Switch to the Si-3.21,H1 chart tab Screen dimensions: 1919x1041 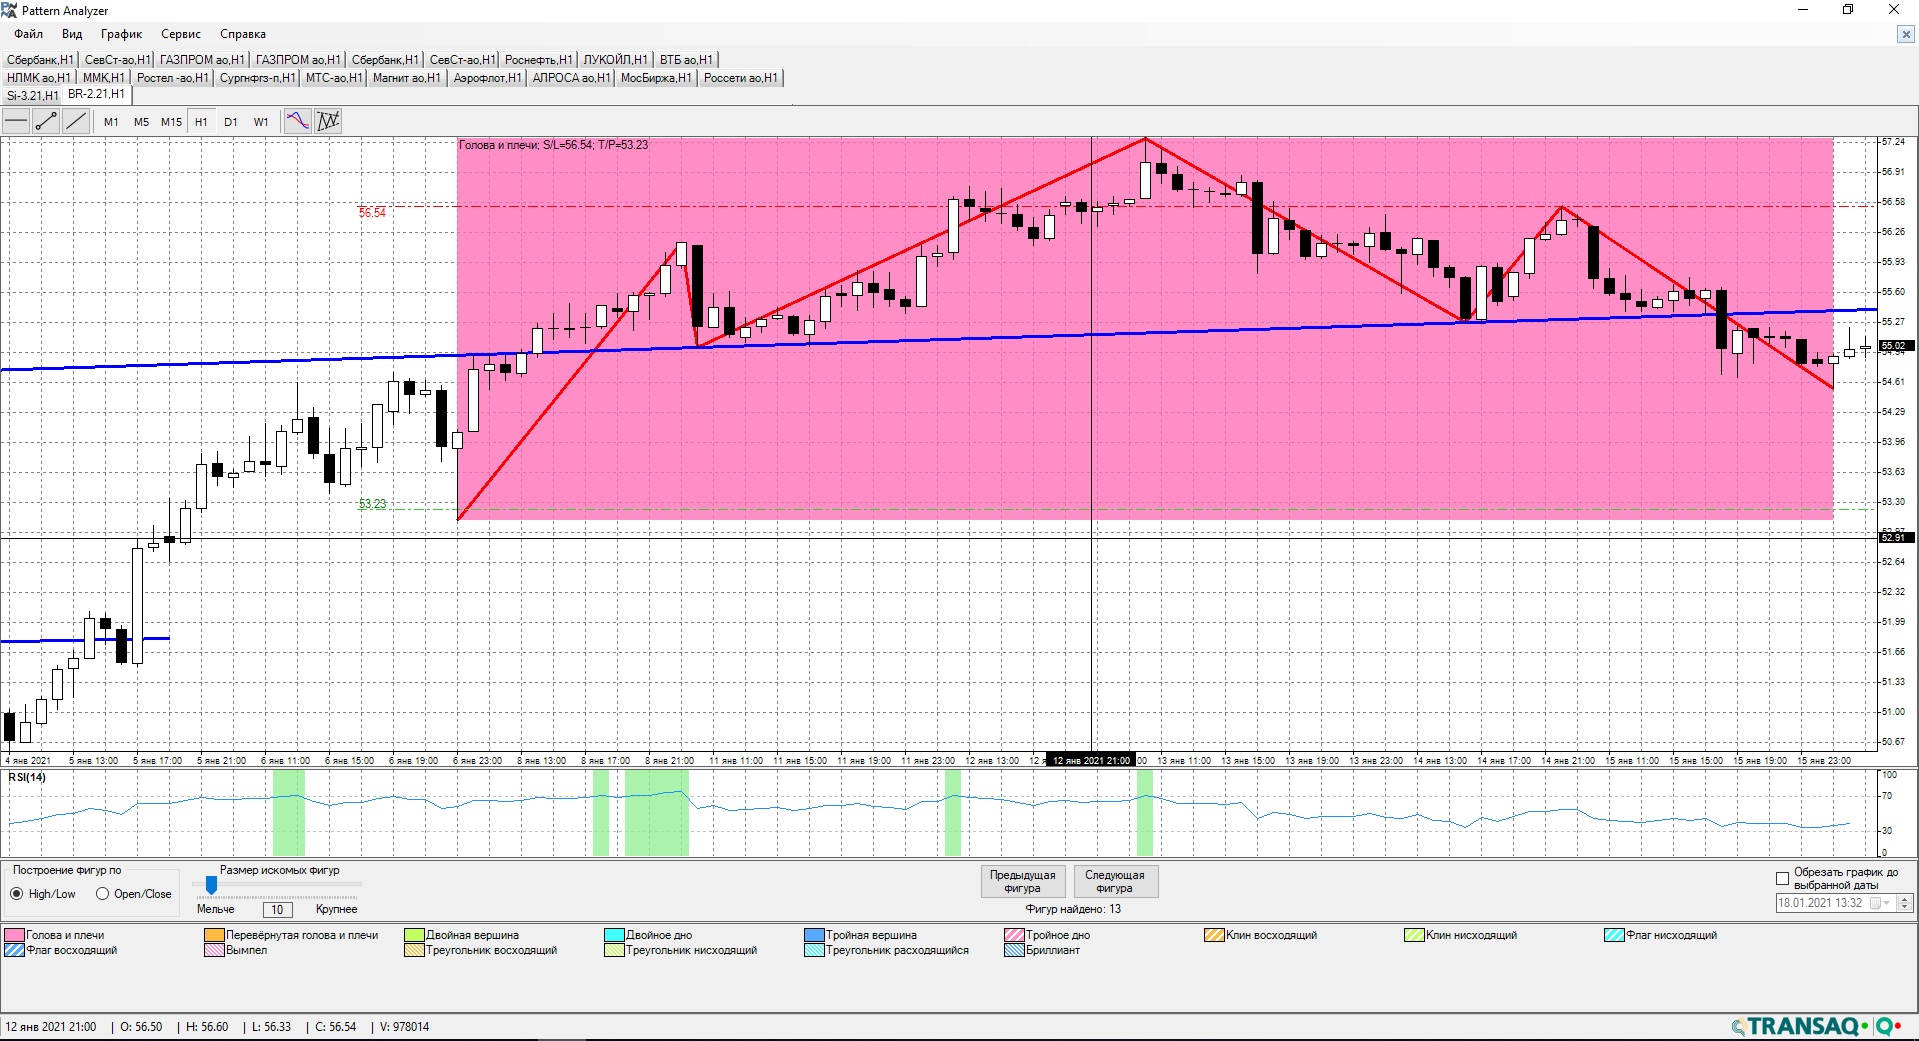[32, 96]
